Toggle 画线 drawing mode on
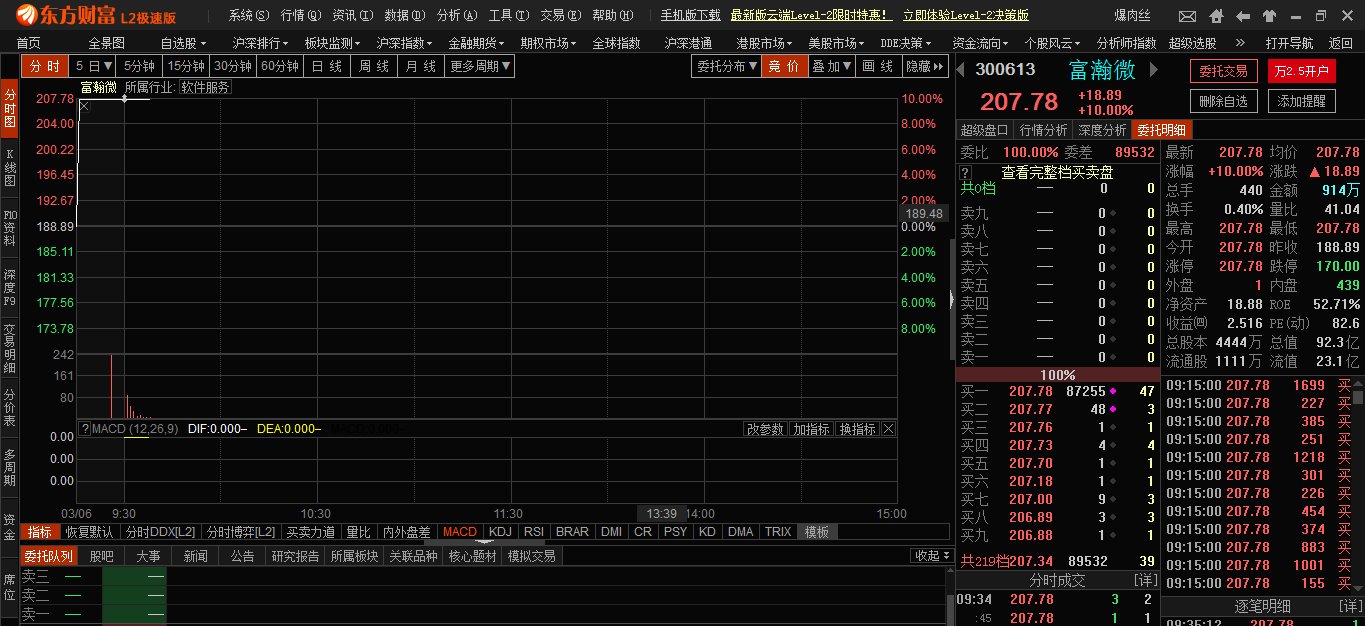 pyautogui.click(x=877, y=66)
